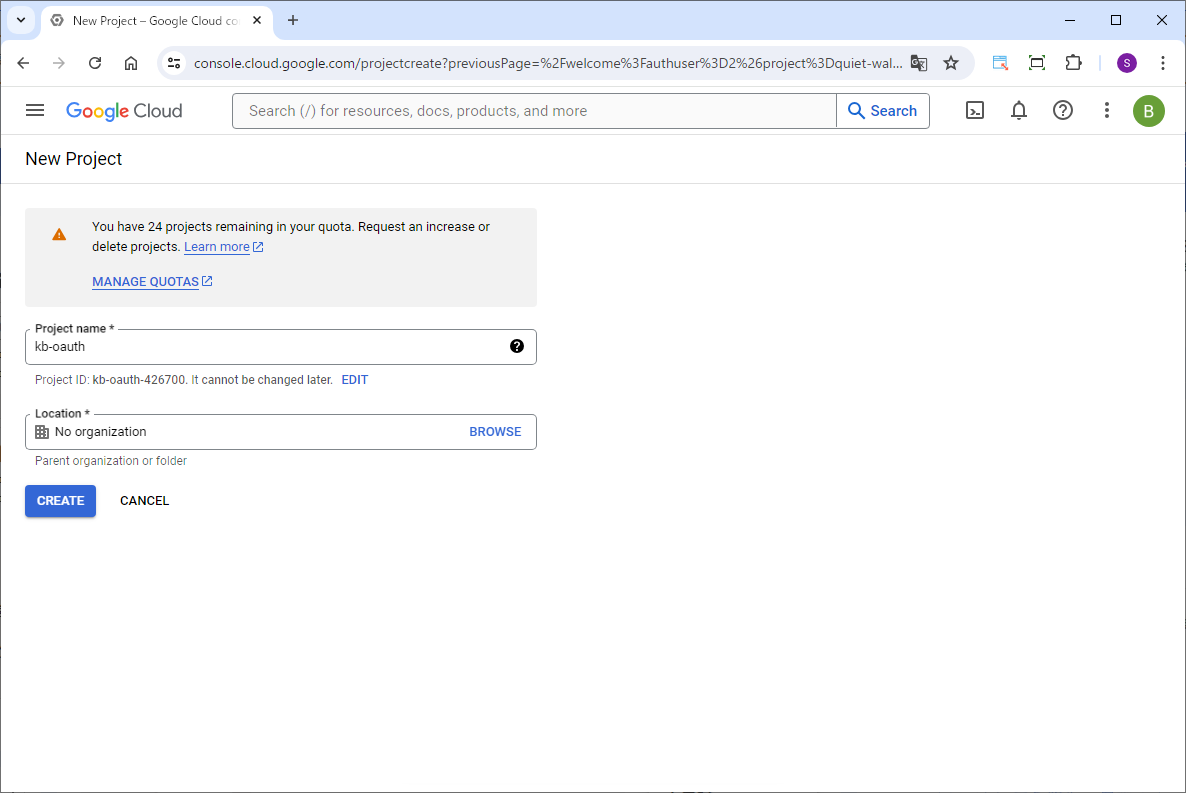The height and width of the screenshot is (793, 1186).
Task: Open the notifications bell
Action: point(1019,111)
